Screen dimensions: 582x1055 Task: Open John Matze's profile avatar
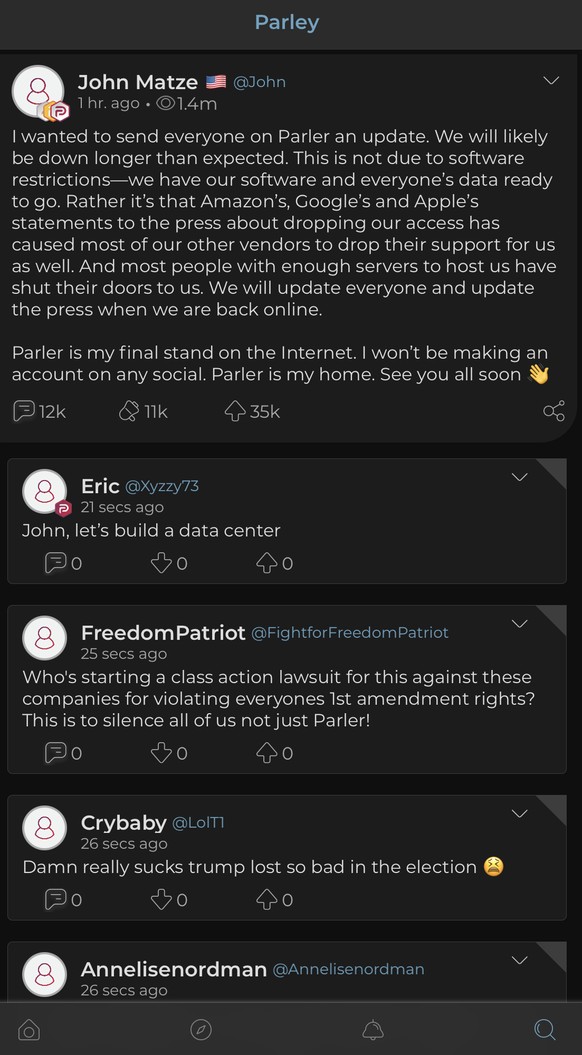pos(38,92)
